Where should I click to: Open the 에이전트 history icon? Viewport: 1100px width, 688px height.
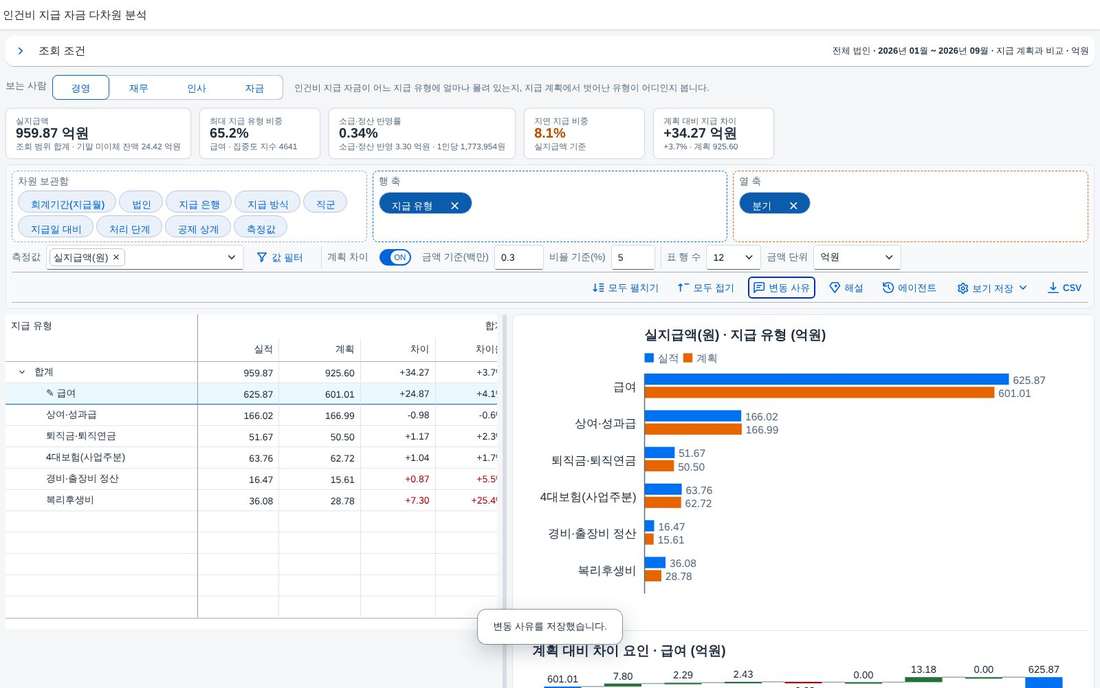click(887, 288)
